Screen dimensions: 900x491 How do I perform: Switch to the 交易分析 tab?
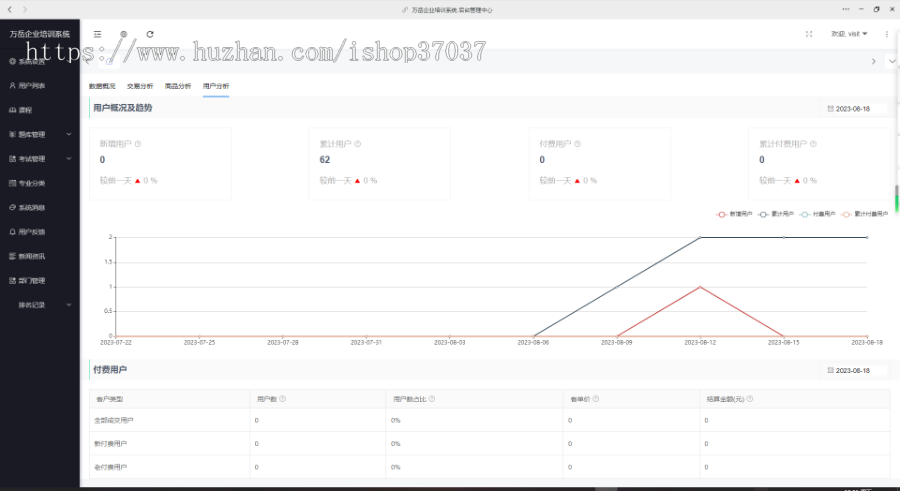[140, 86]
